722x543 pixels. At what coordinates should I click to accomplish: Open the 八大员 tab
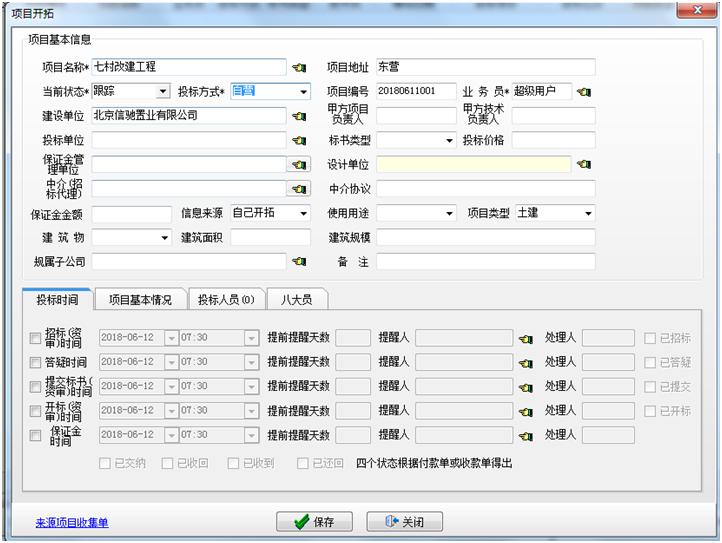[296, 299]
